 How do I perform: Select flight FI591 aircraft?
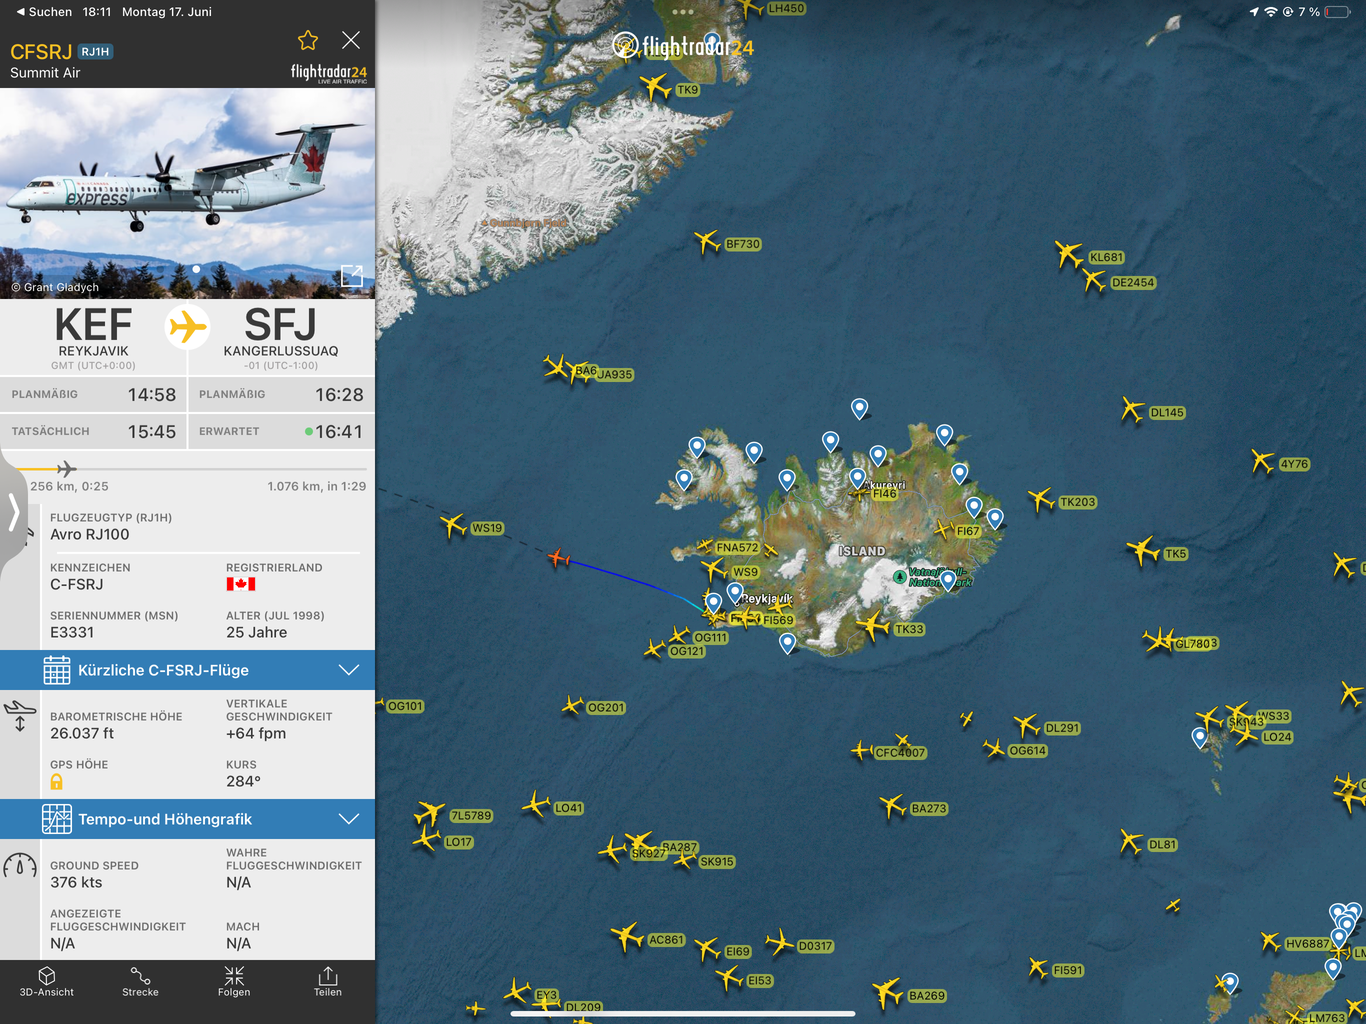click(1038, 968)
